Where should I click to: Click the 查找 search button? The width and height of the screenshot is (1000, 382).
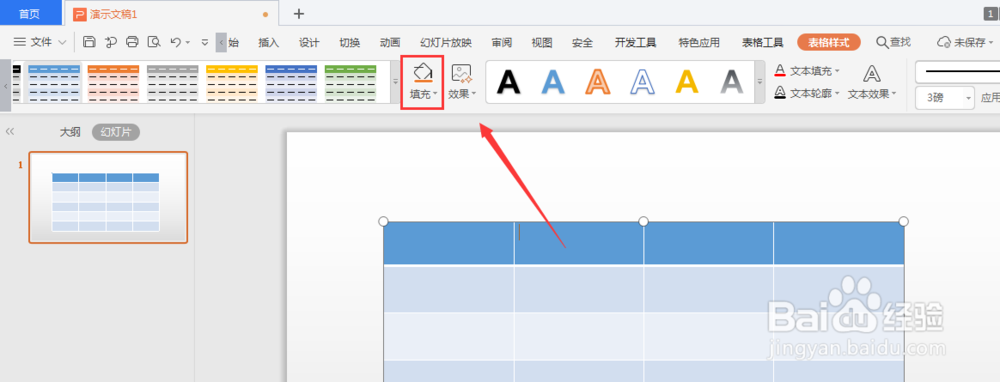point(893,42)
